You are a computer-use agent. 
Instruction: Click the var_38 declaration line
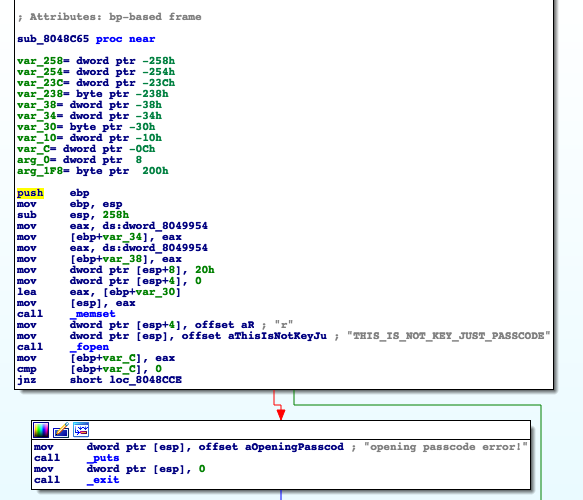(x=89, y=105)
